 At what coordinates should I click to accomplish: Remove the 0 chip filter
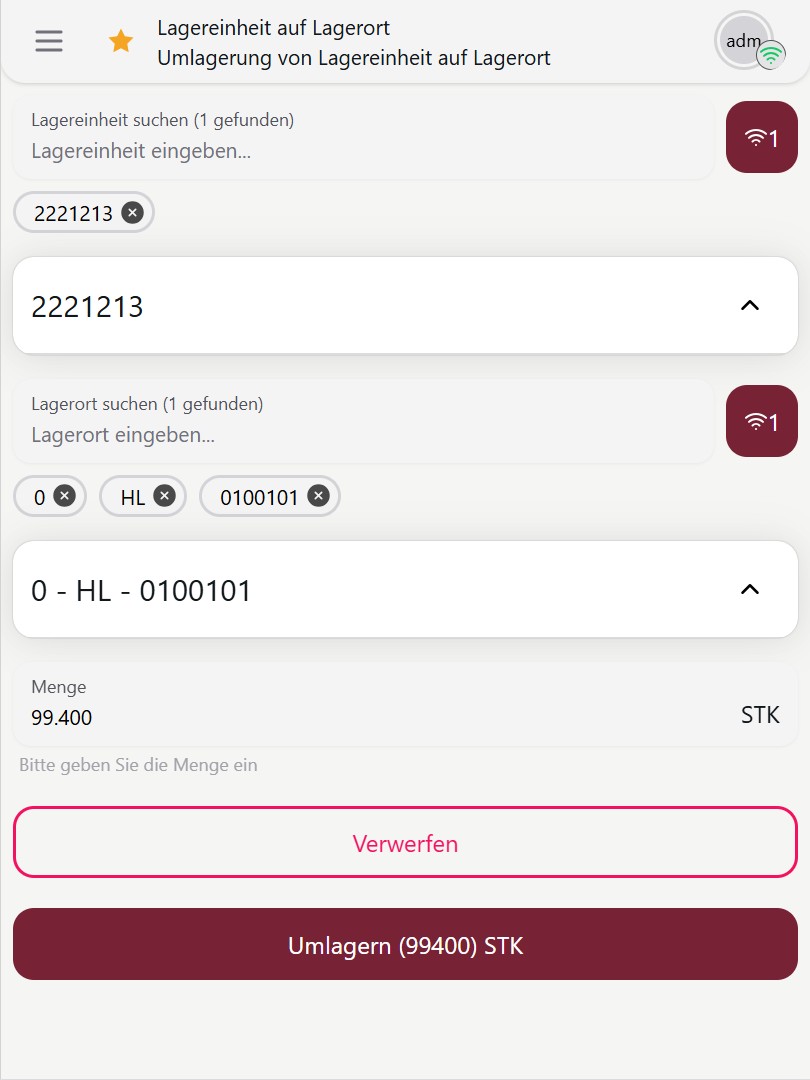(x=64, y=496)
